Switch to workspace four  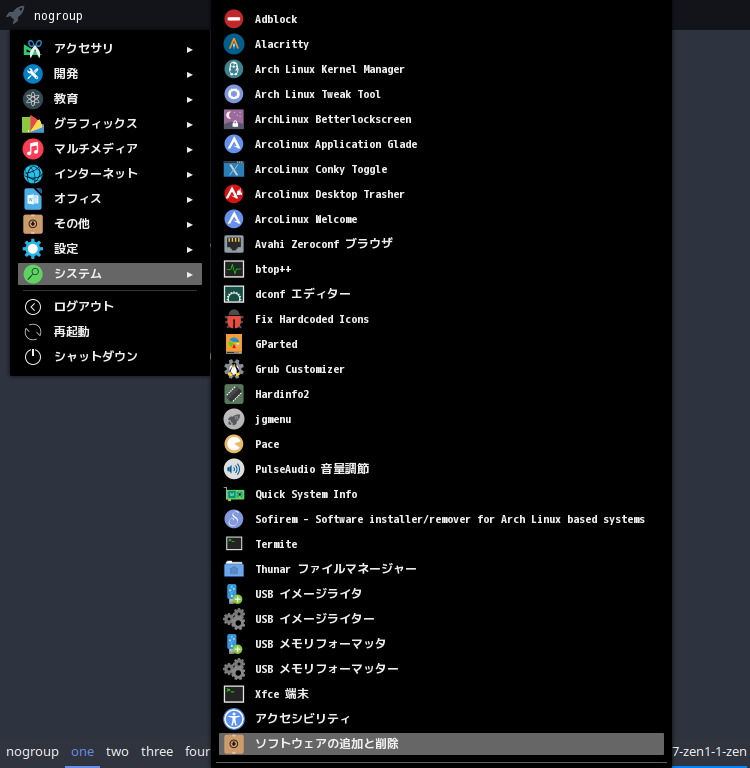tap(197, 751)
